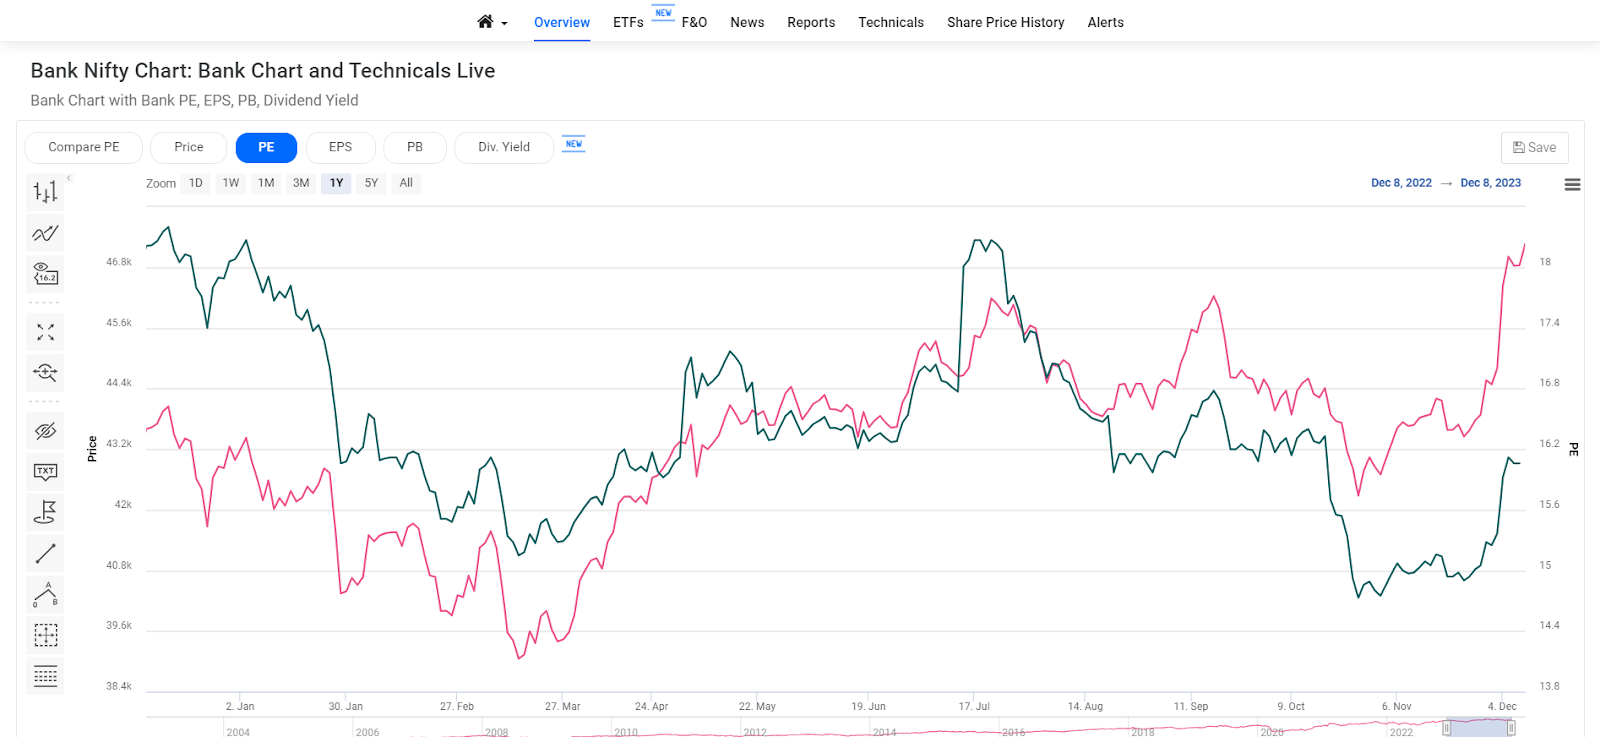Set zoom range to 1M
1600x737 pixels.
click(x=266, y=183)
